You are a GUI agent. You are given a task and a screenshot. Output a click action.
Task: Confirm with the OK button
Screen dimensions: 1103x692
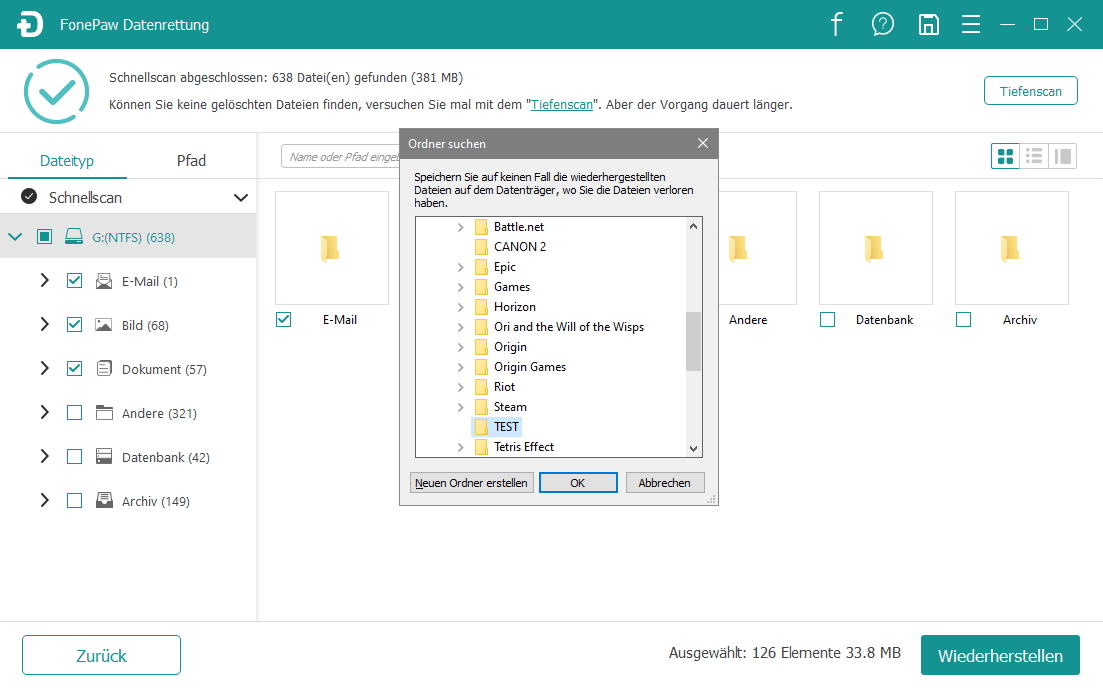578,482
